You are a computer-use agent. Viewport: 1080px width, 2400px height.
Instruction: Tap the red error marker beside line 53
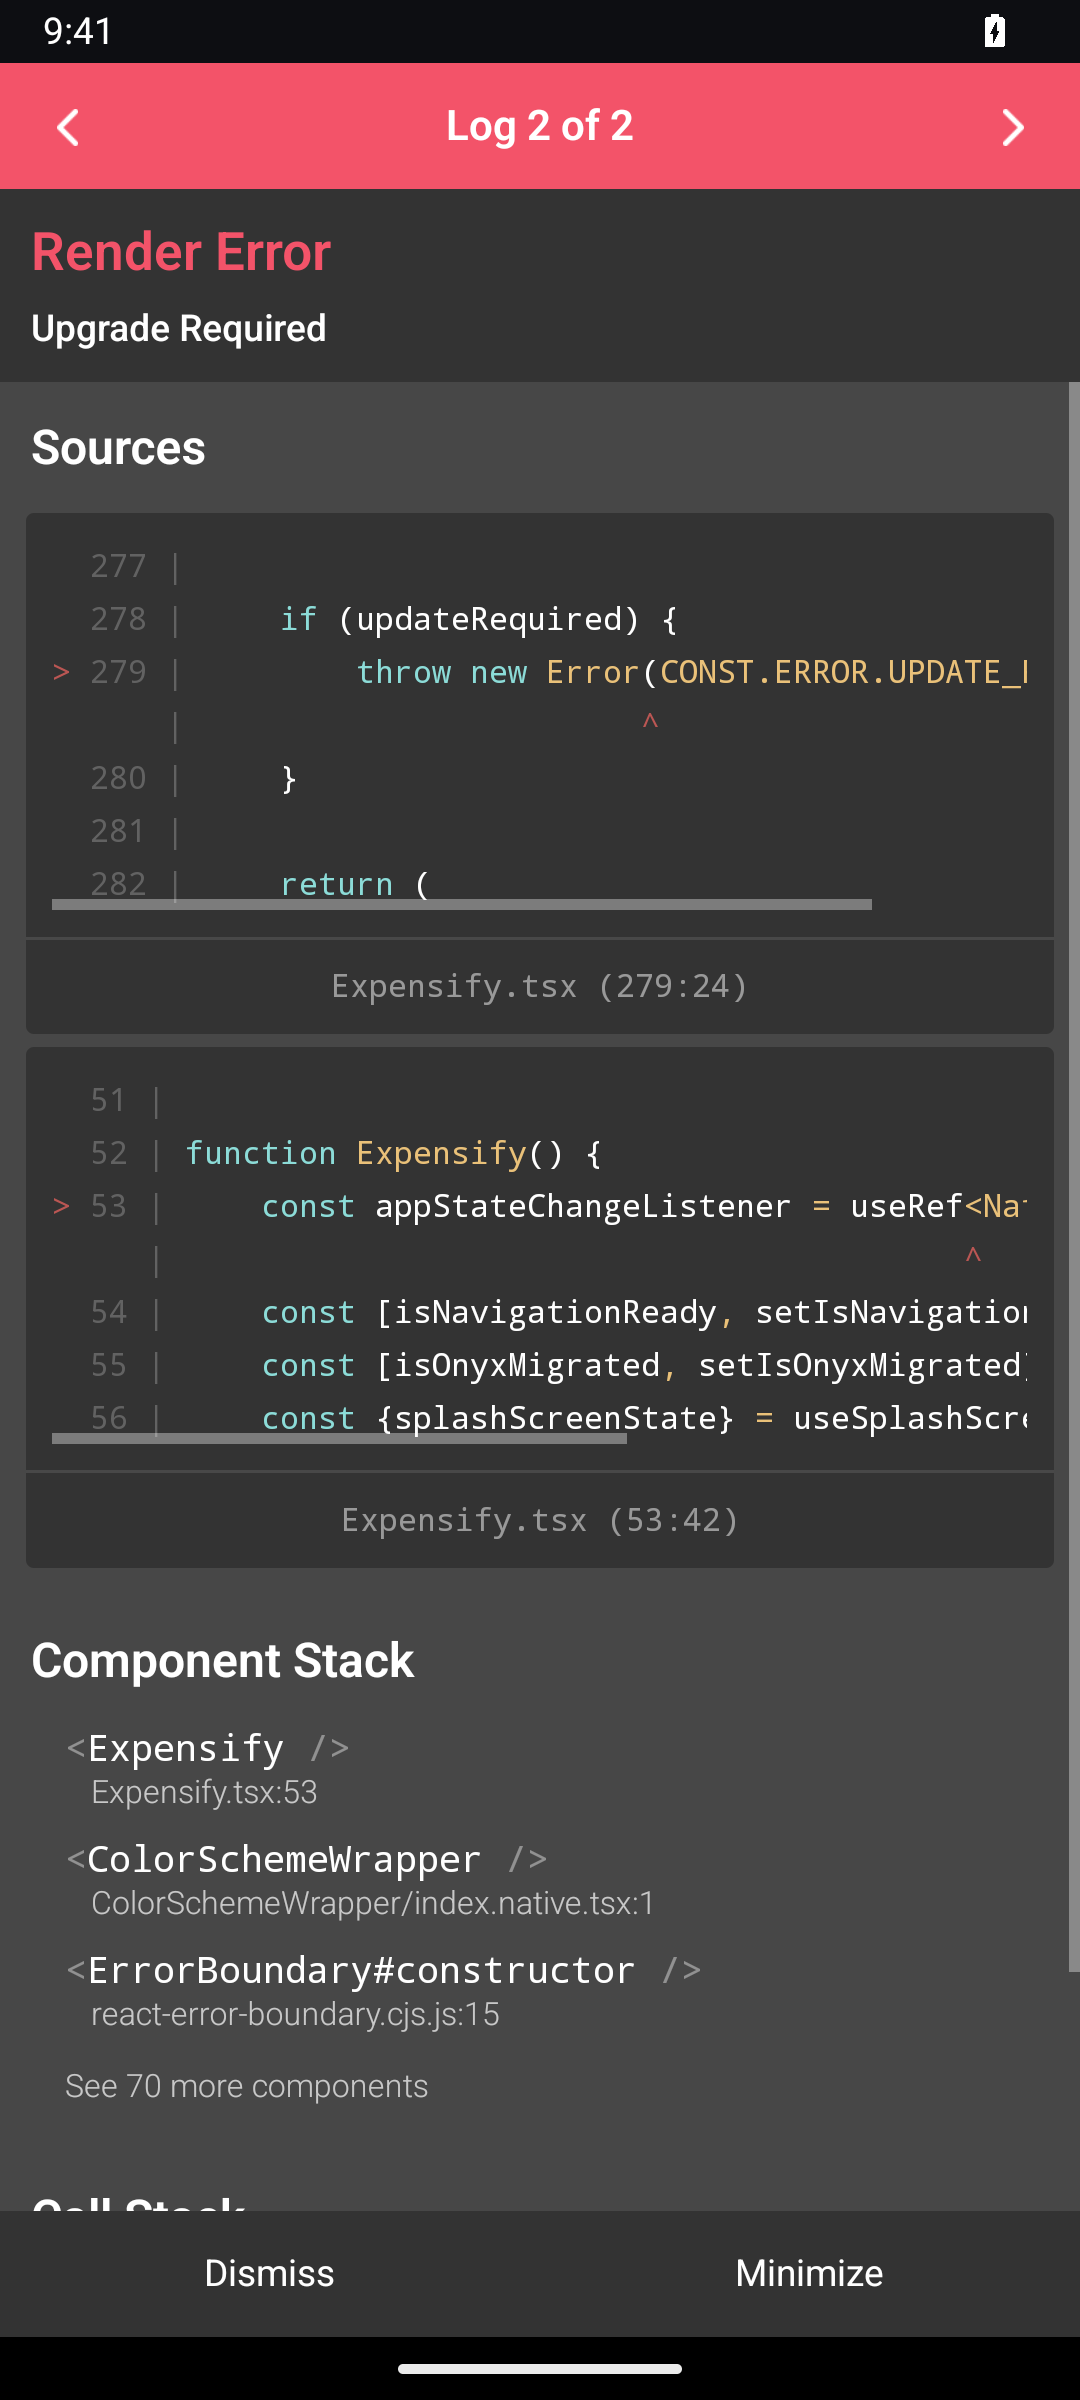pyautogui.click(x=61, y=1206)
